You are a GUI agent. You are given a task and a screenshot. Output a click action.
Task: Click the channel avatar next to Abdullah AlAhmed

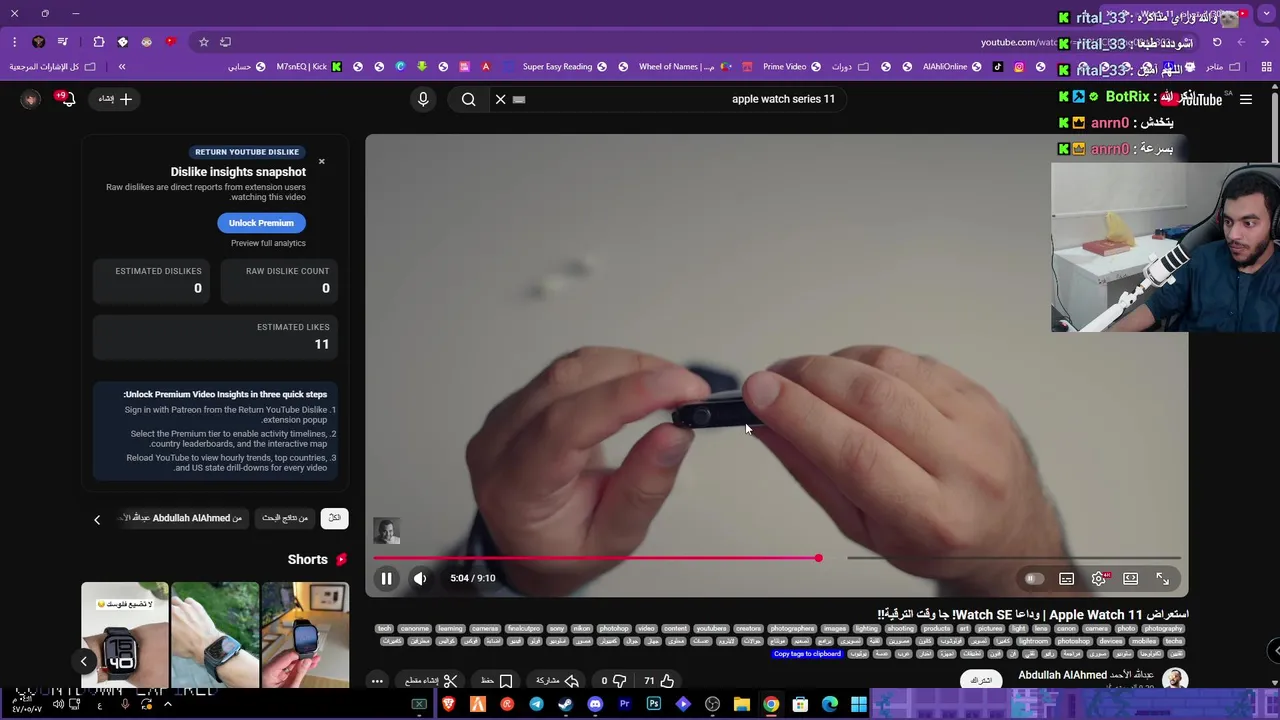(x=1175, y=680)
